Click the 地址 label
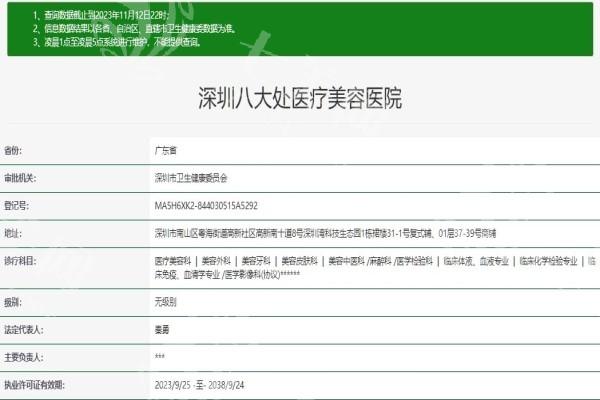The height and width of the screenshot is (400, 600). point(13,233)
